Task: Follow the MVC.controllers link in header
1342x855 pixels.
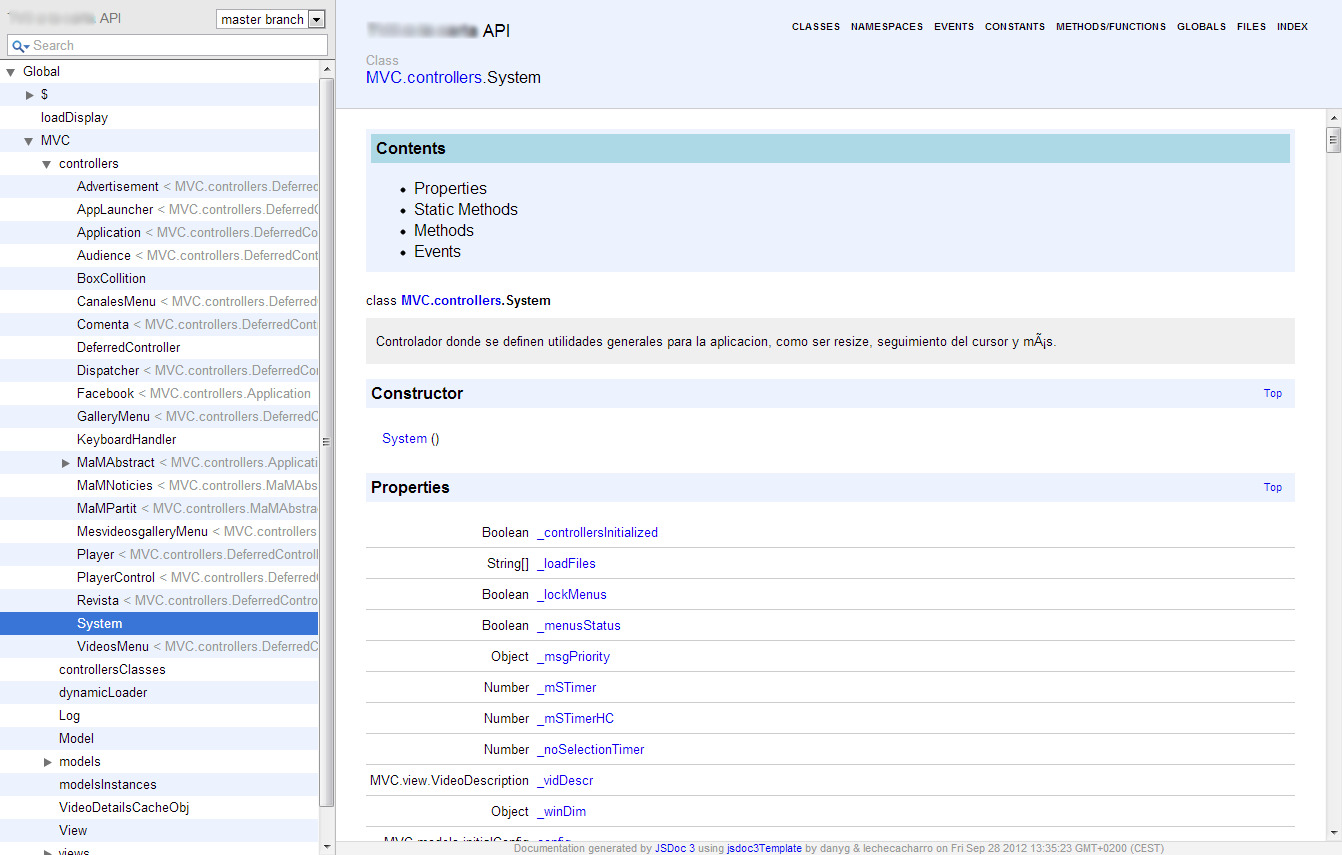Action: tap(424, 77)
